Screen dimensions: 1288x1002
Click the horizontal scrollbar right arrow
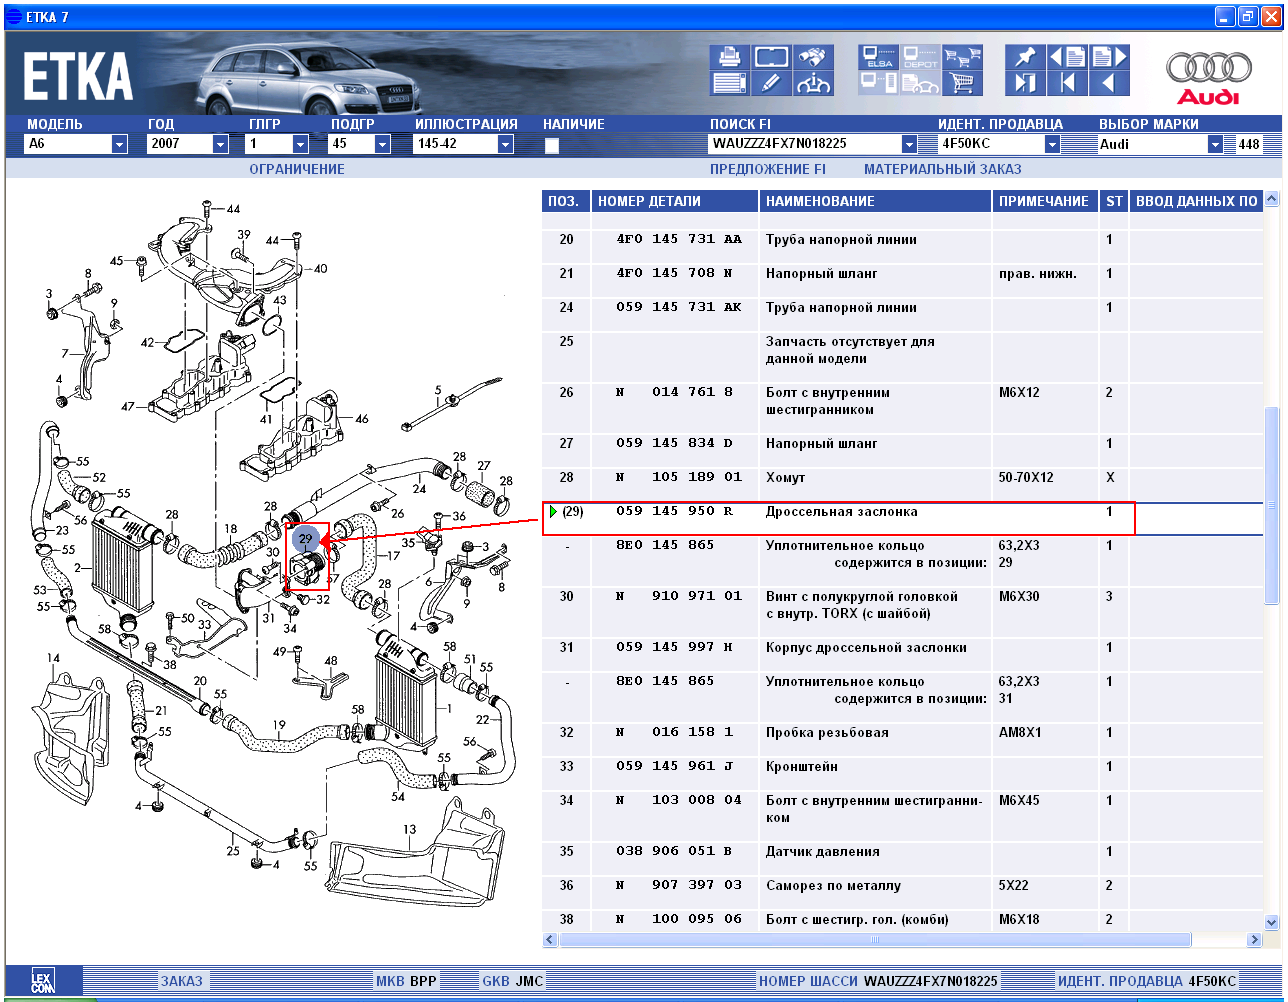point(1254,940)
